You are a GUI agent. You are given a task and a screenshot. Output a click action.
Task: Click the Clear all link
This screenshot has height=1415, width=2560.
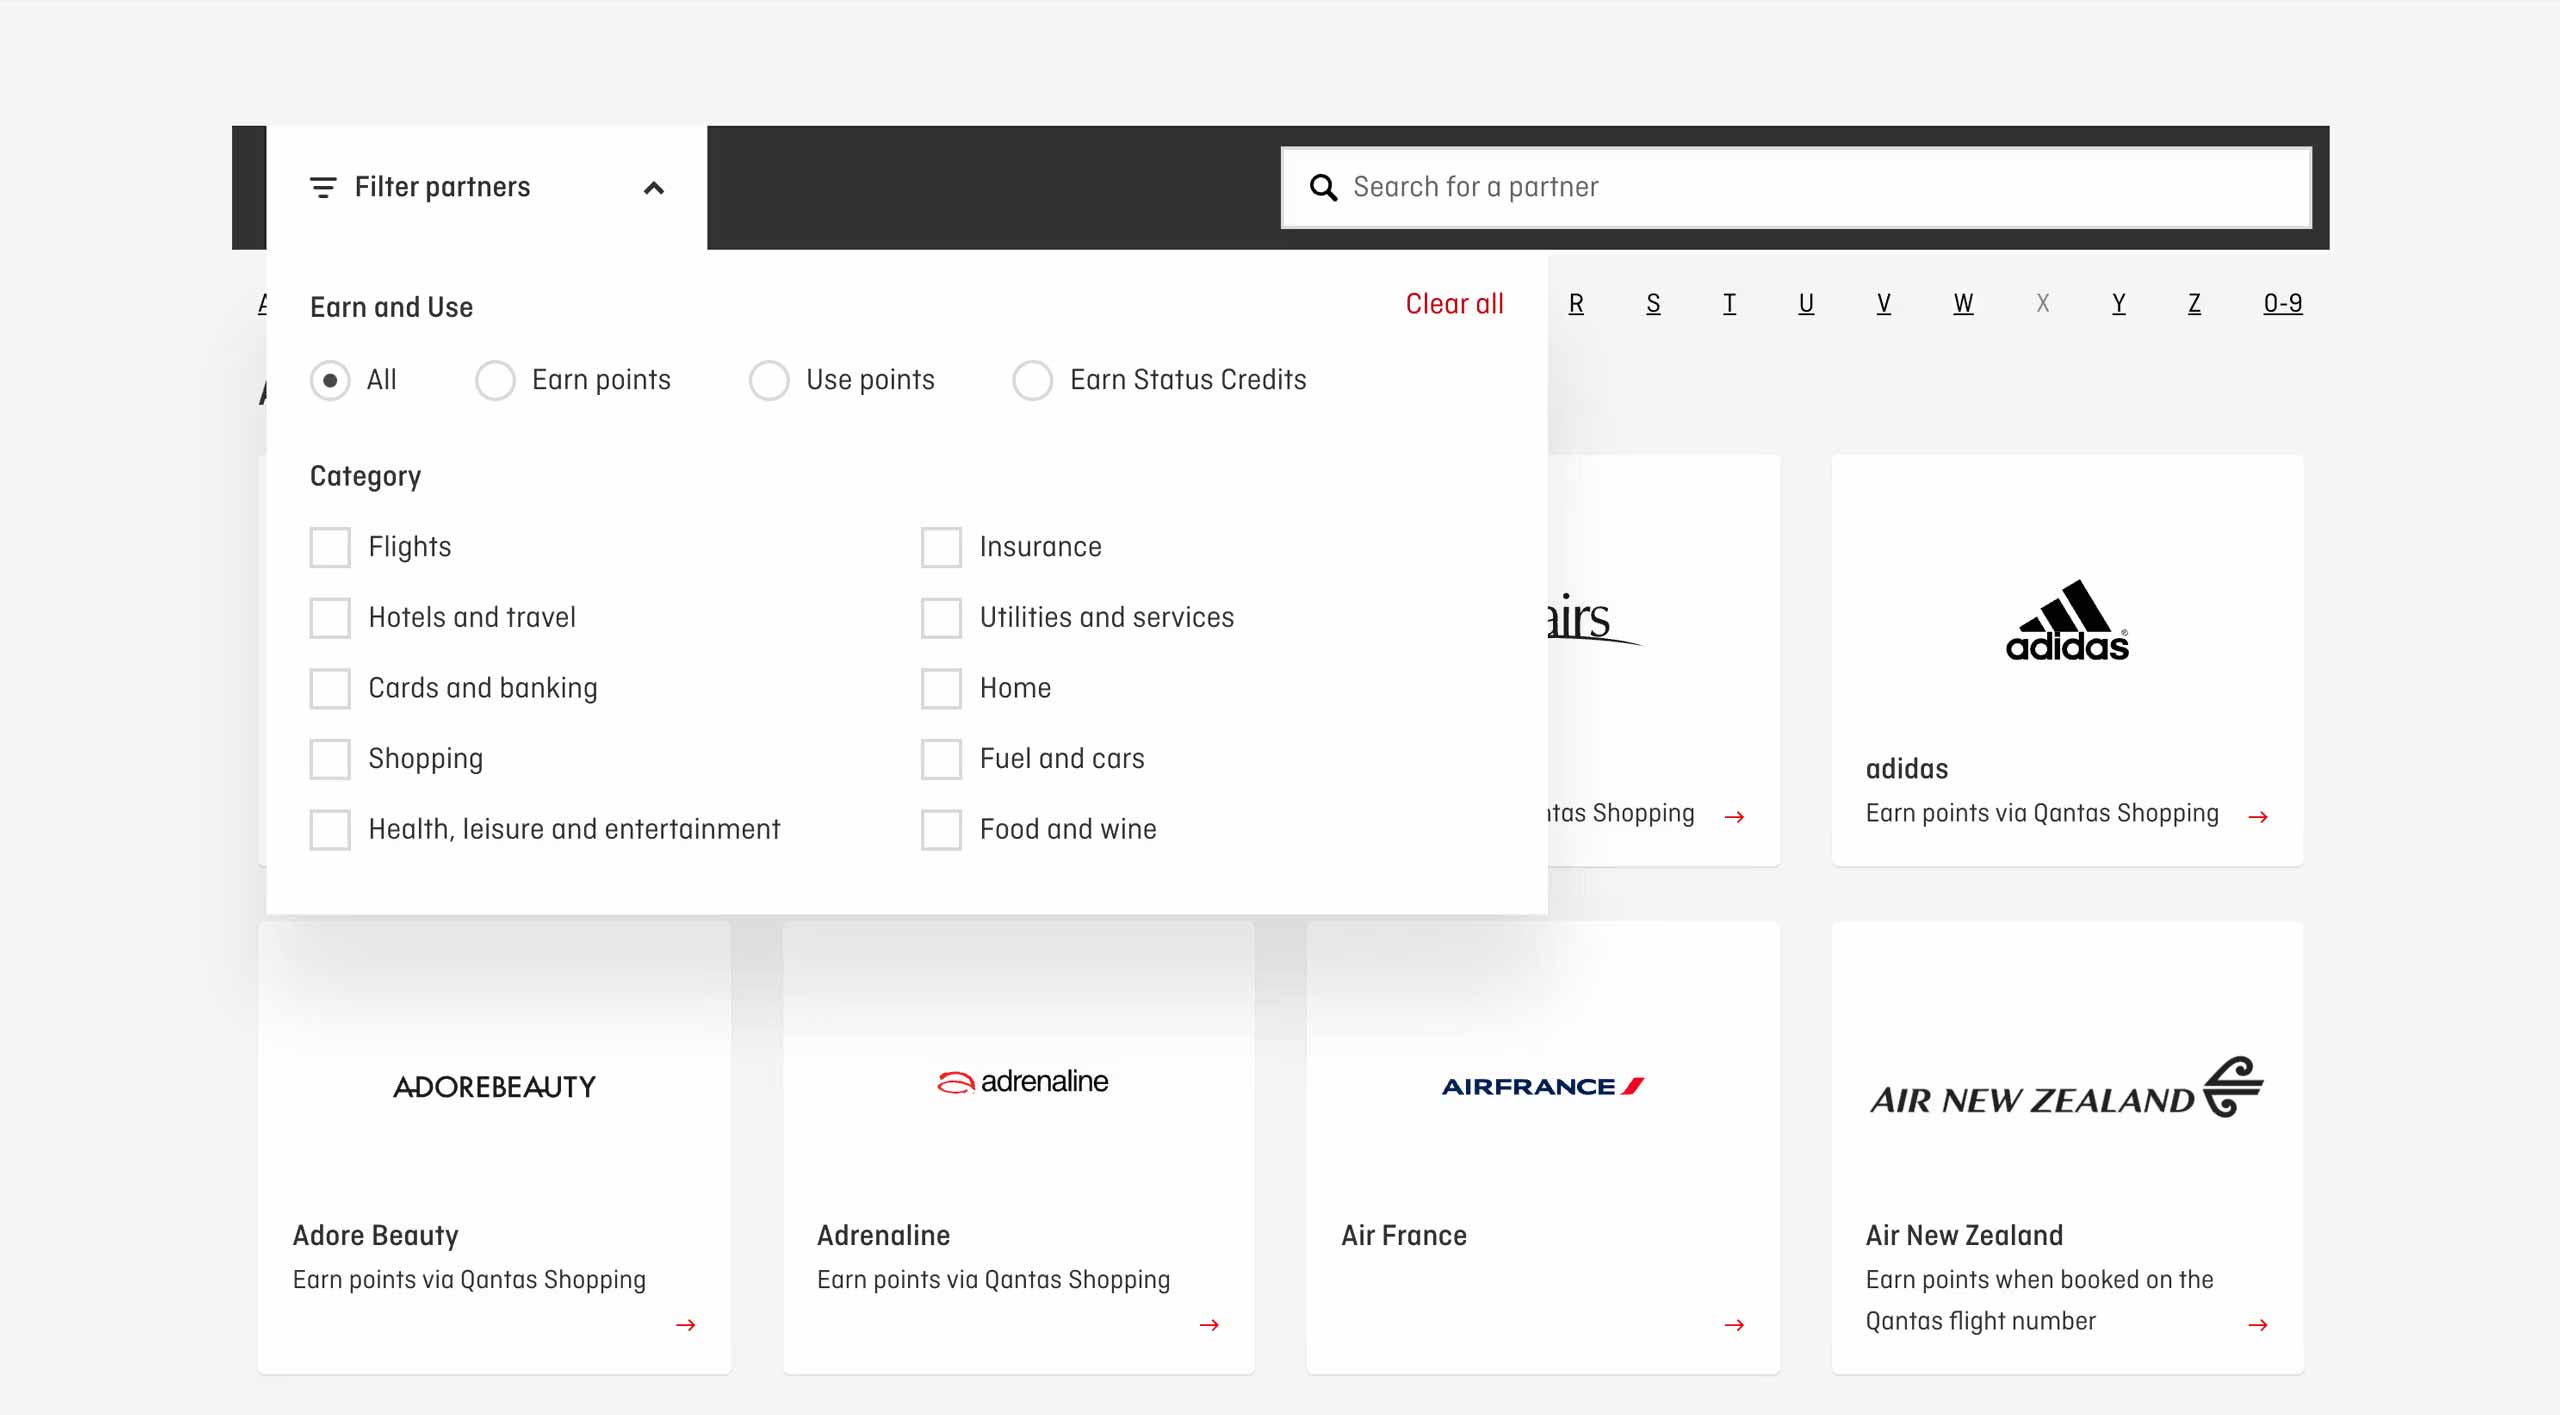tap(1454, 304)
